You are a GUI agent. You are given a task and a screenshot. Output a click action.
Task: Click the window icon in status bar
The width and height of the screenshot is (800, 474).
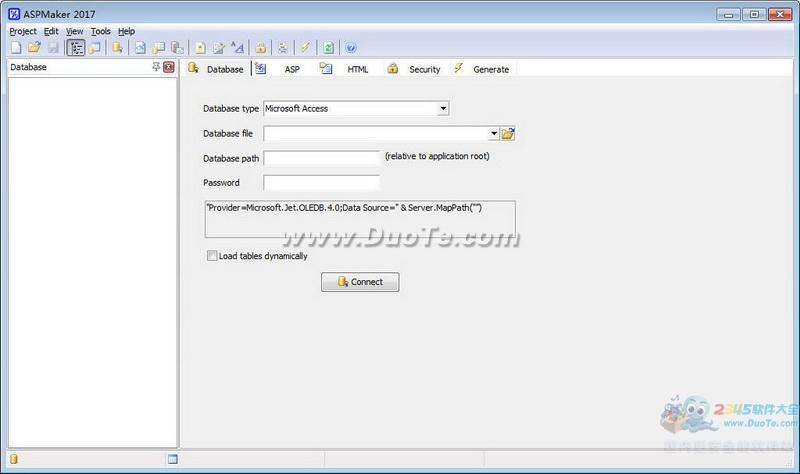pyautogui.click(x=173, y=459)
